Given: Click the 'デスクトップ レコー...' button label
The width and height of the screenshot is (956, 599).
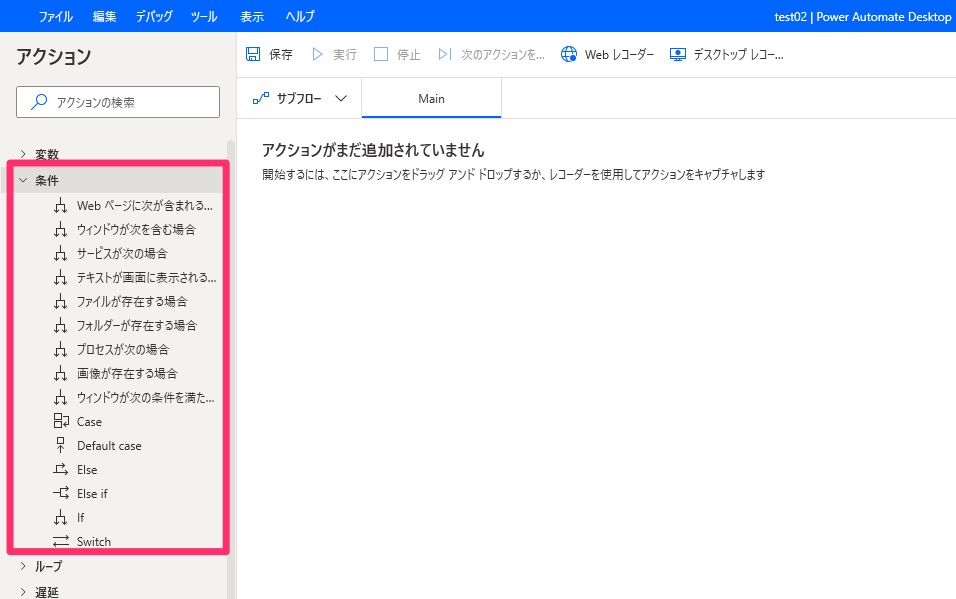Looking at the screenshot, I should 738,55.
